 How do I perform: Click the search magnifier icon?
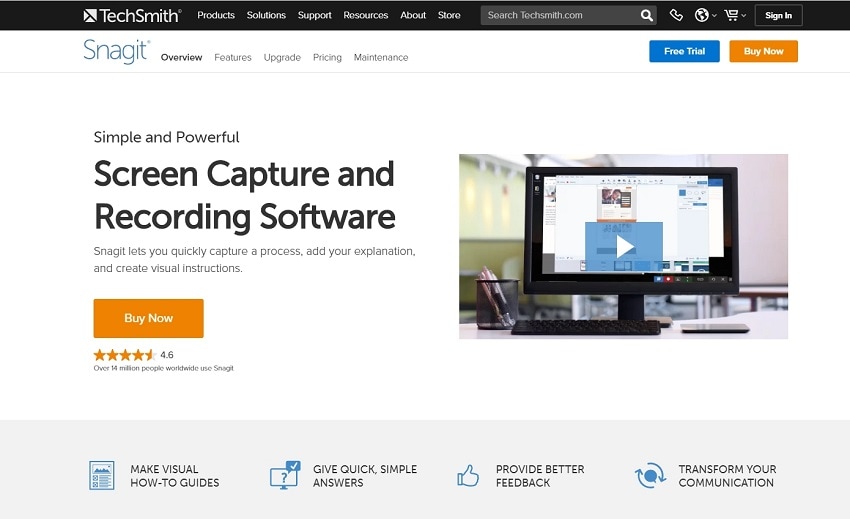646,15
